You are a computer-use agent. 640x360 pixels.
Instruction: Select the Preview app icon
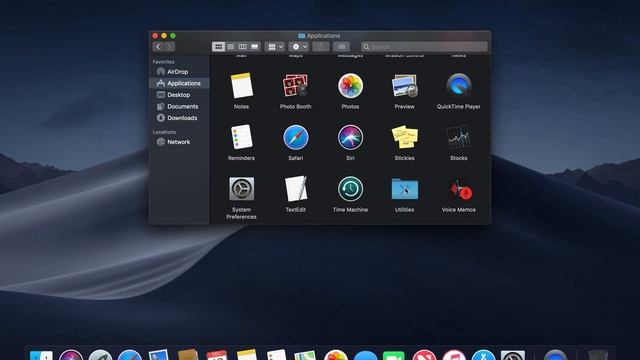click(404, 86)
